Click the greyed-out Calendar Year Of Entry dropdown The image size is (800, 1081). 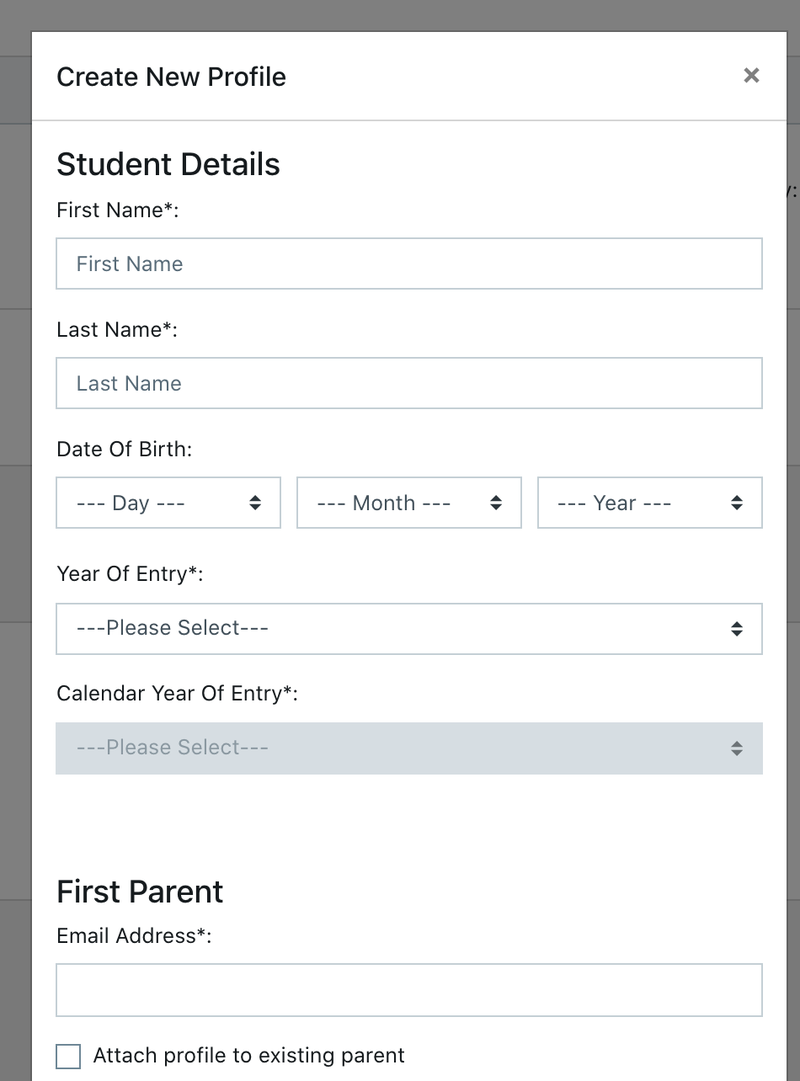(409, 748)
